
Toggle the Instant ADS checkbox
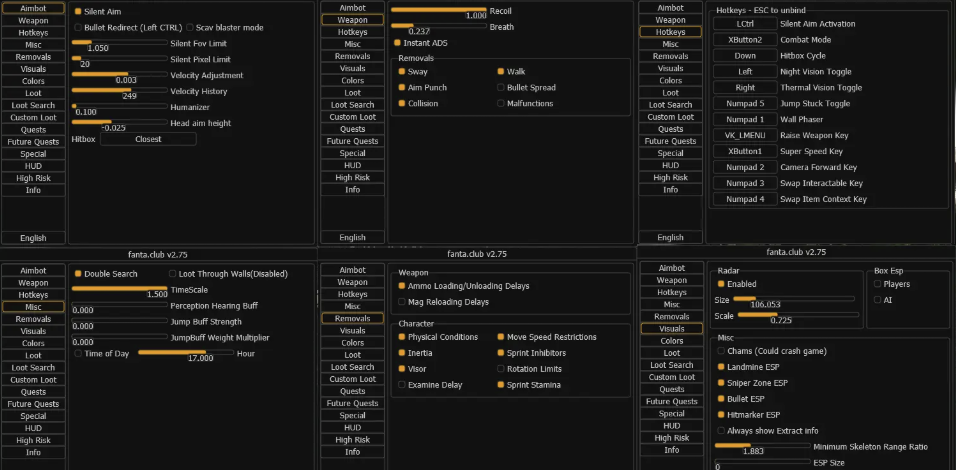397,43
